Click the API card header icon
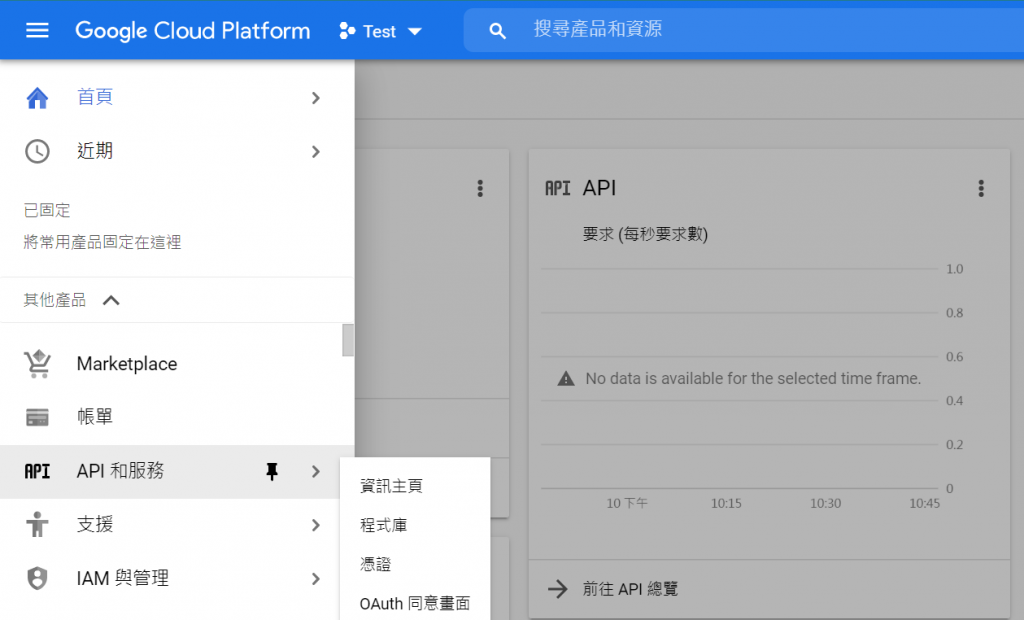This screenshot has width=1024, height=620. (x=558, y=189)
